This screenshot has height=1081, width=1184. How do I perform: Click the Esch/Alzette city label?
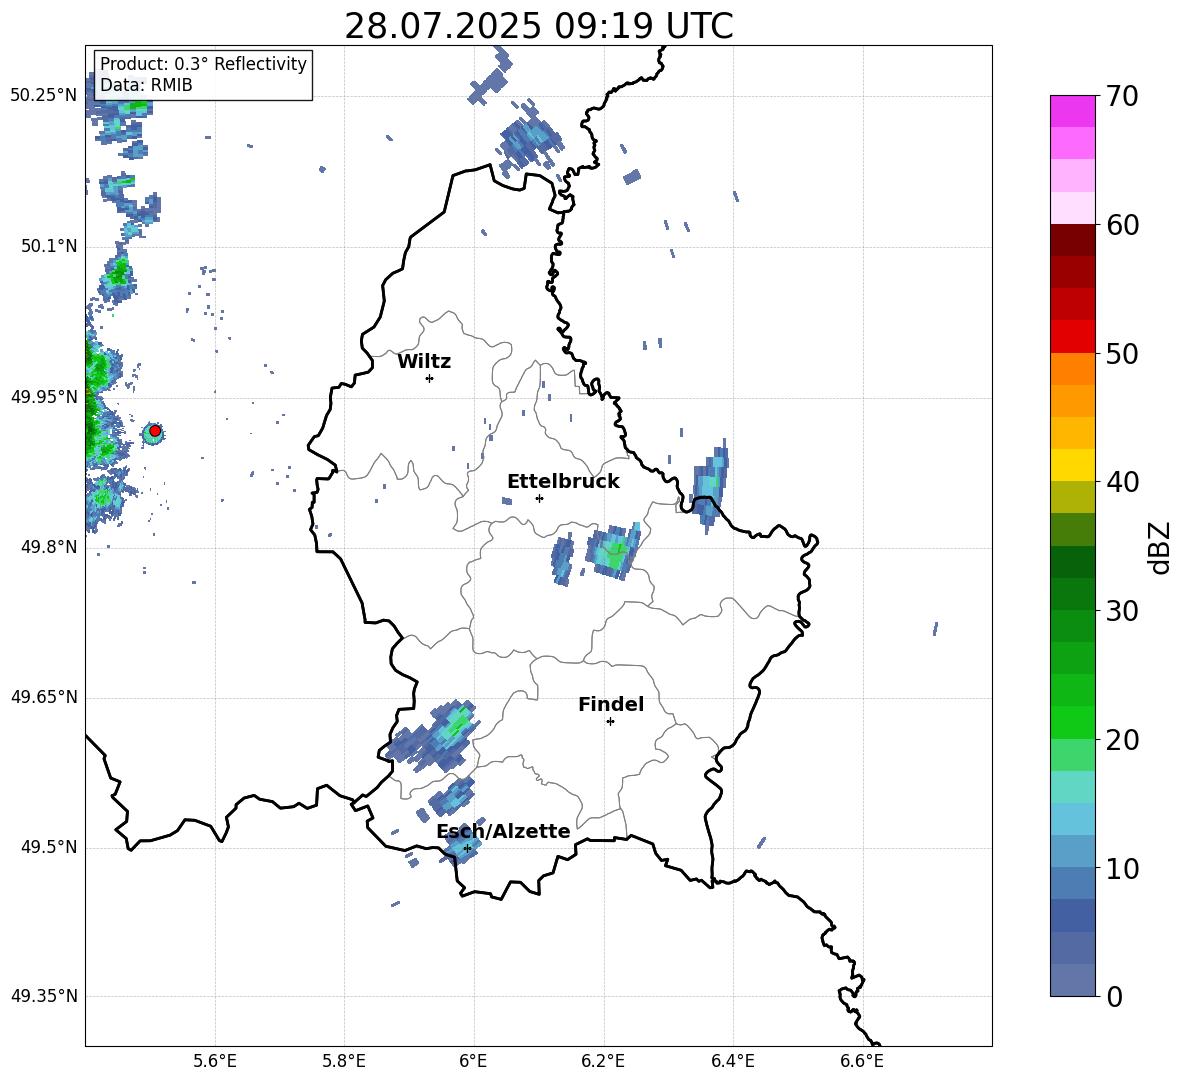[x=503, y=831]
